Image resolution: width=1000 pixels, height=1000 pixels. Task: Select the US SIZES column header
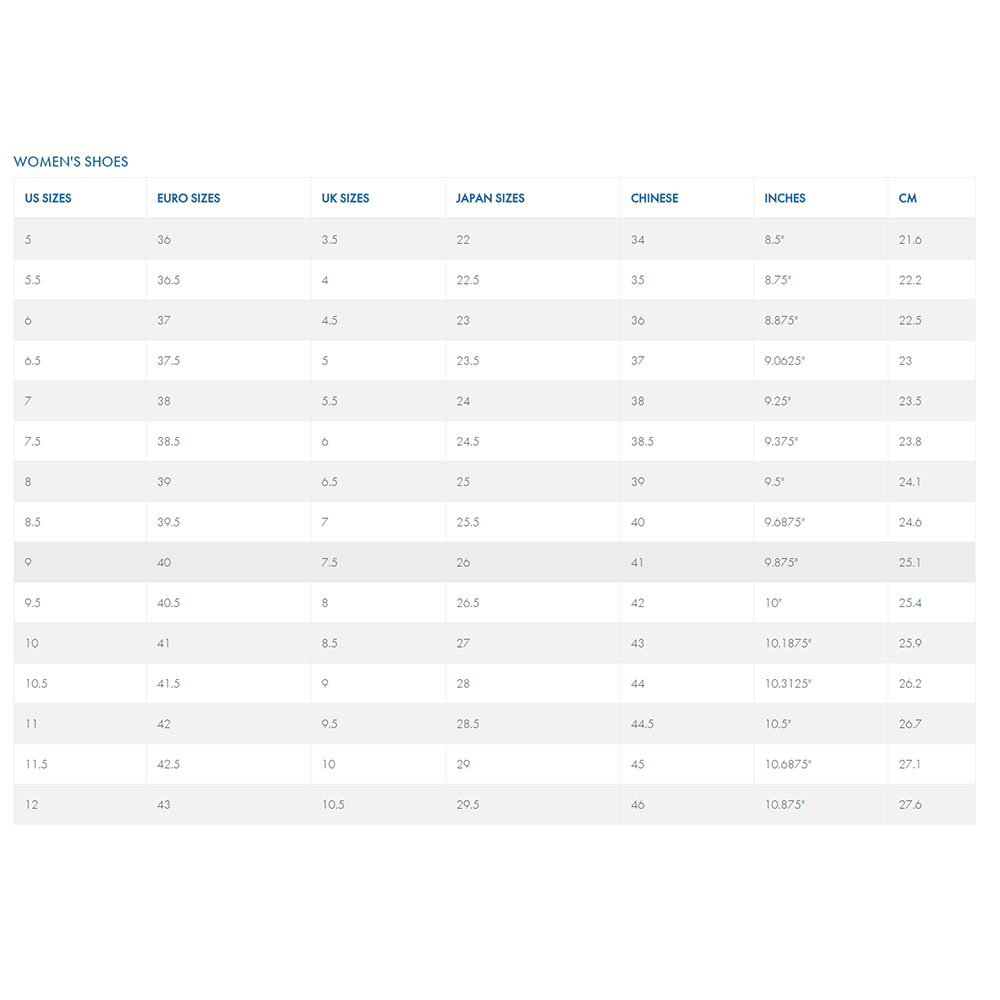(x=48, y=198)
